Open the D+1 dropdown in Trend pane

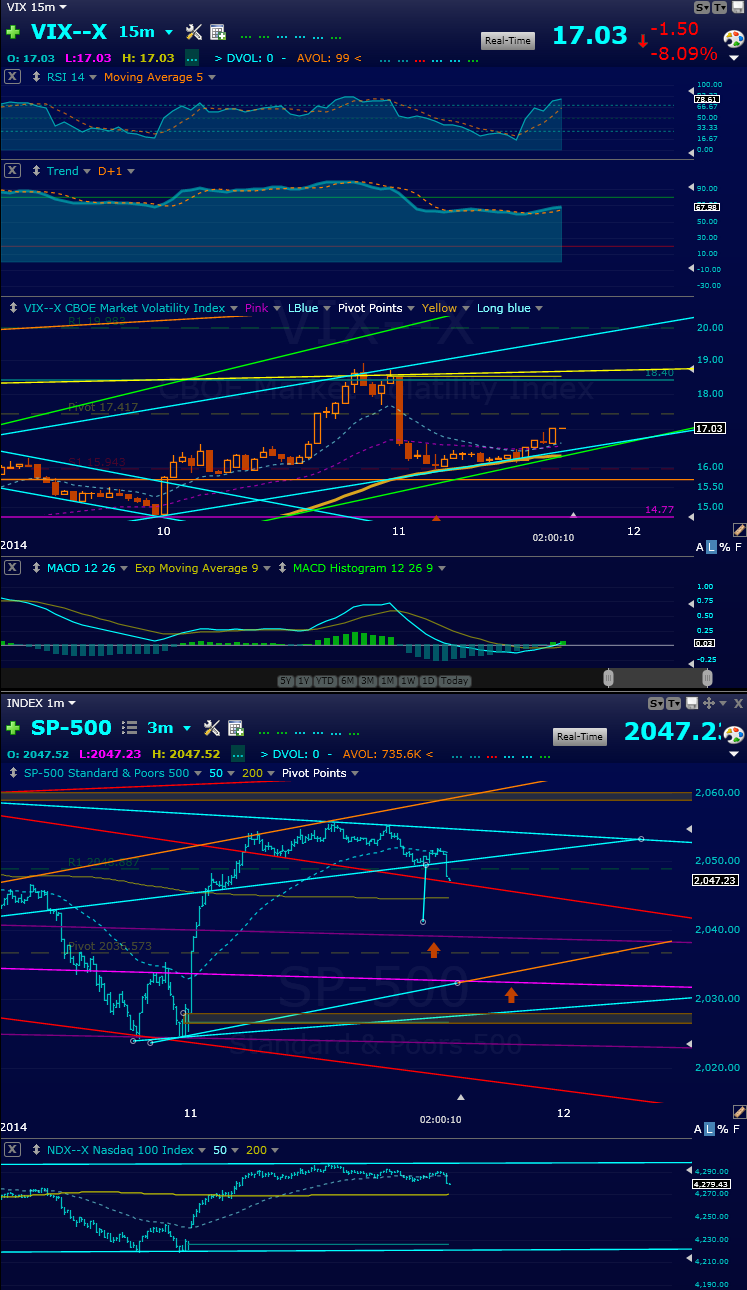pos(130,171)
